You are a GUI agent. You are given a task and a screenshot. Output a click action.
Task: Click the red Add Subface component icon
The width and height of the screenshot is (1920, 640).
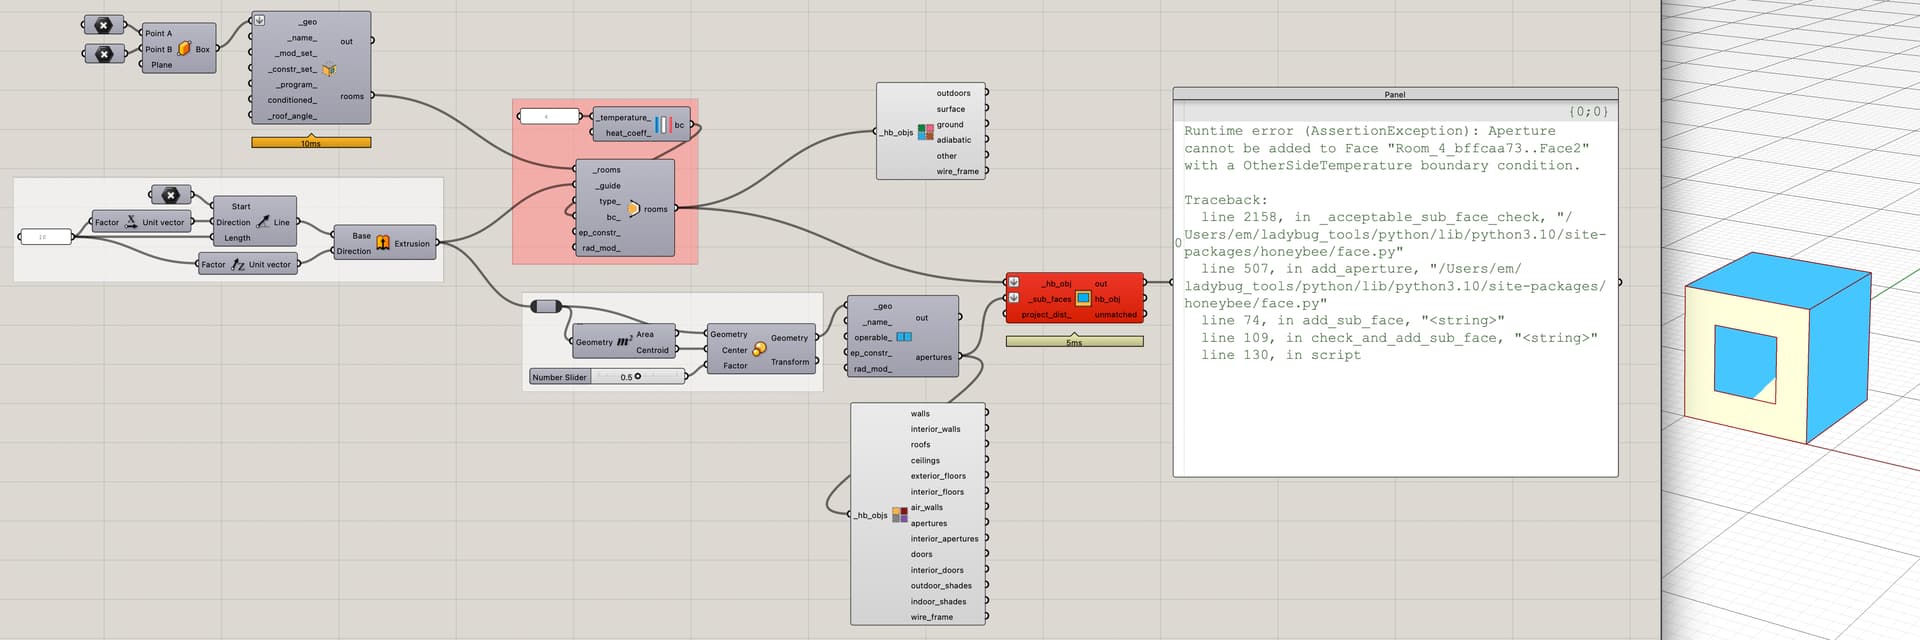[1083, 298]
